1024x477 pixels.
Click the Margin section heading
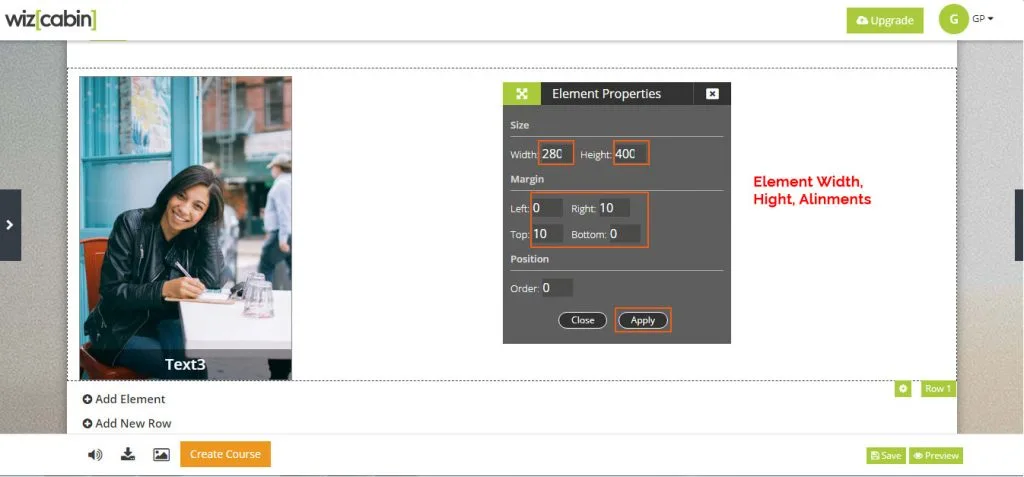click(527, 179)
